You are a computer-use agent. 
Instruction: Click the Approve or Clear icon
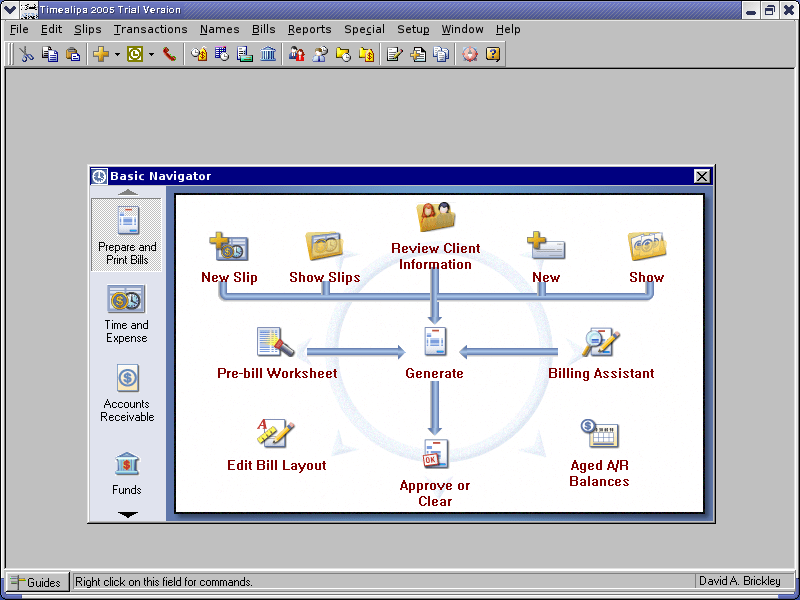(x=434, y=453)
